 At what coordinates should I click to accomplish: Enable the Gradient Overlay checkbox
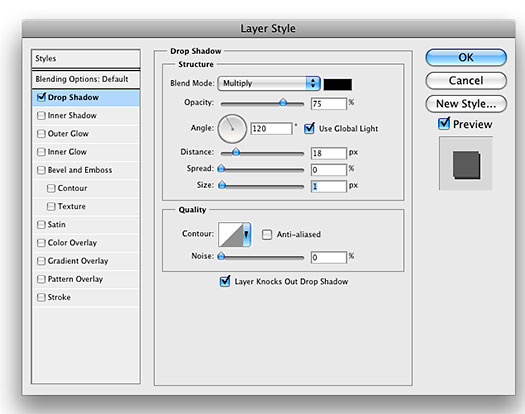[41, 261]
